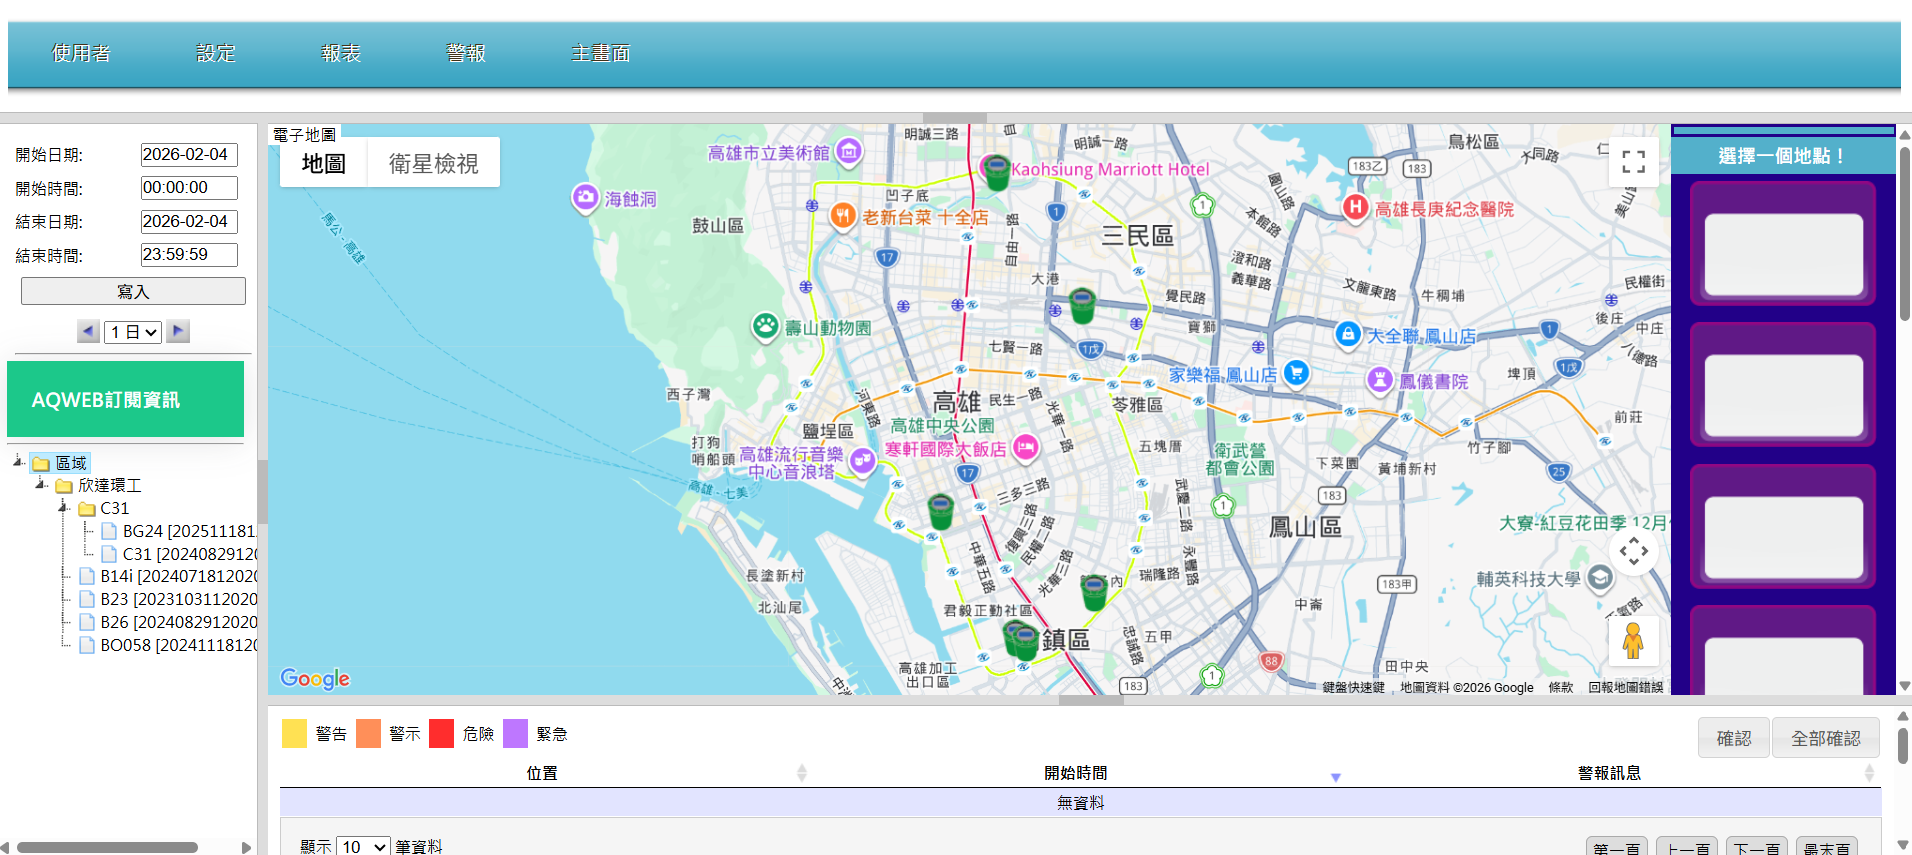Click 家樂福 鳳山店 shopping cart pin

(x=1296, y=373)
